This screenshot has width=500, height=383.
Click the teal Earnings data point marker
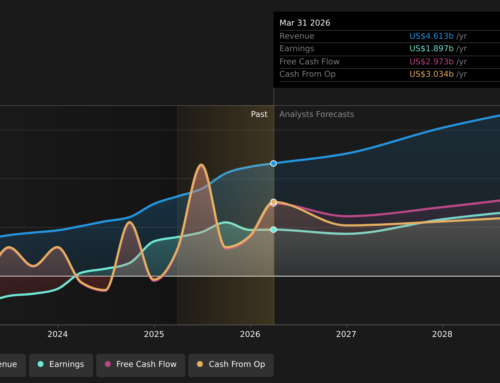(x=273, y=230)
